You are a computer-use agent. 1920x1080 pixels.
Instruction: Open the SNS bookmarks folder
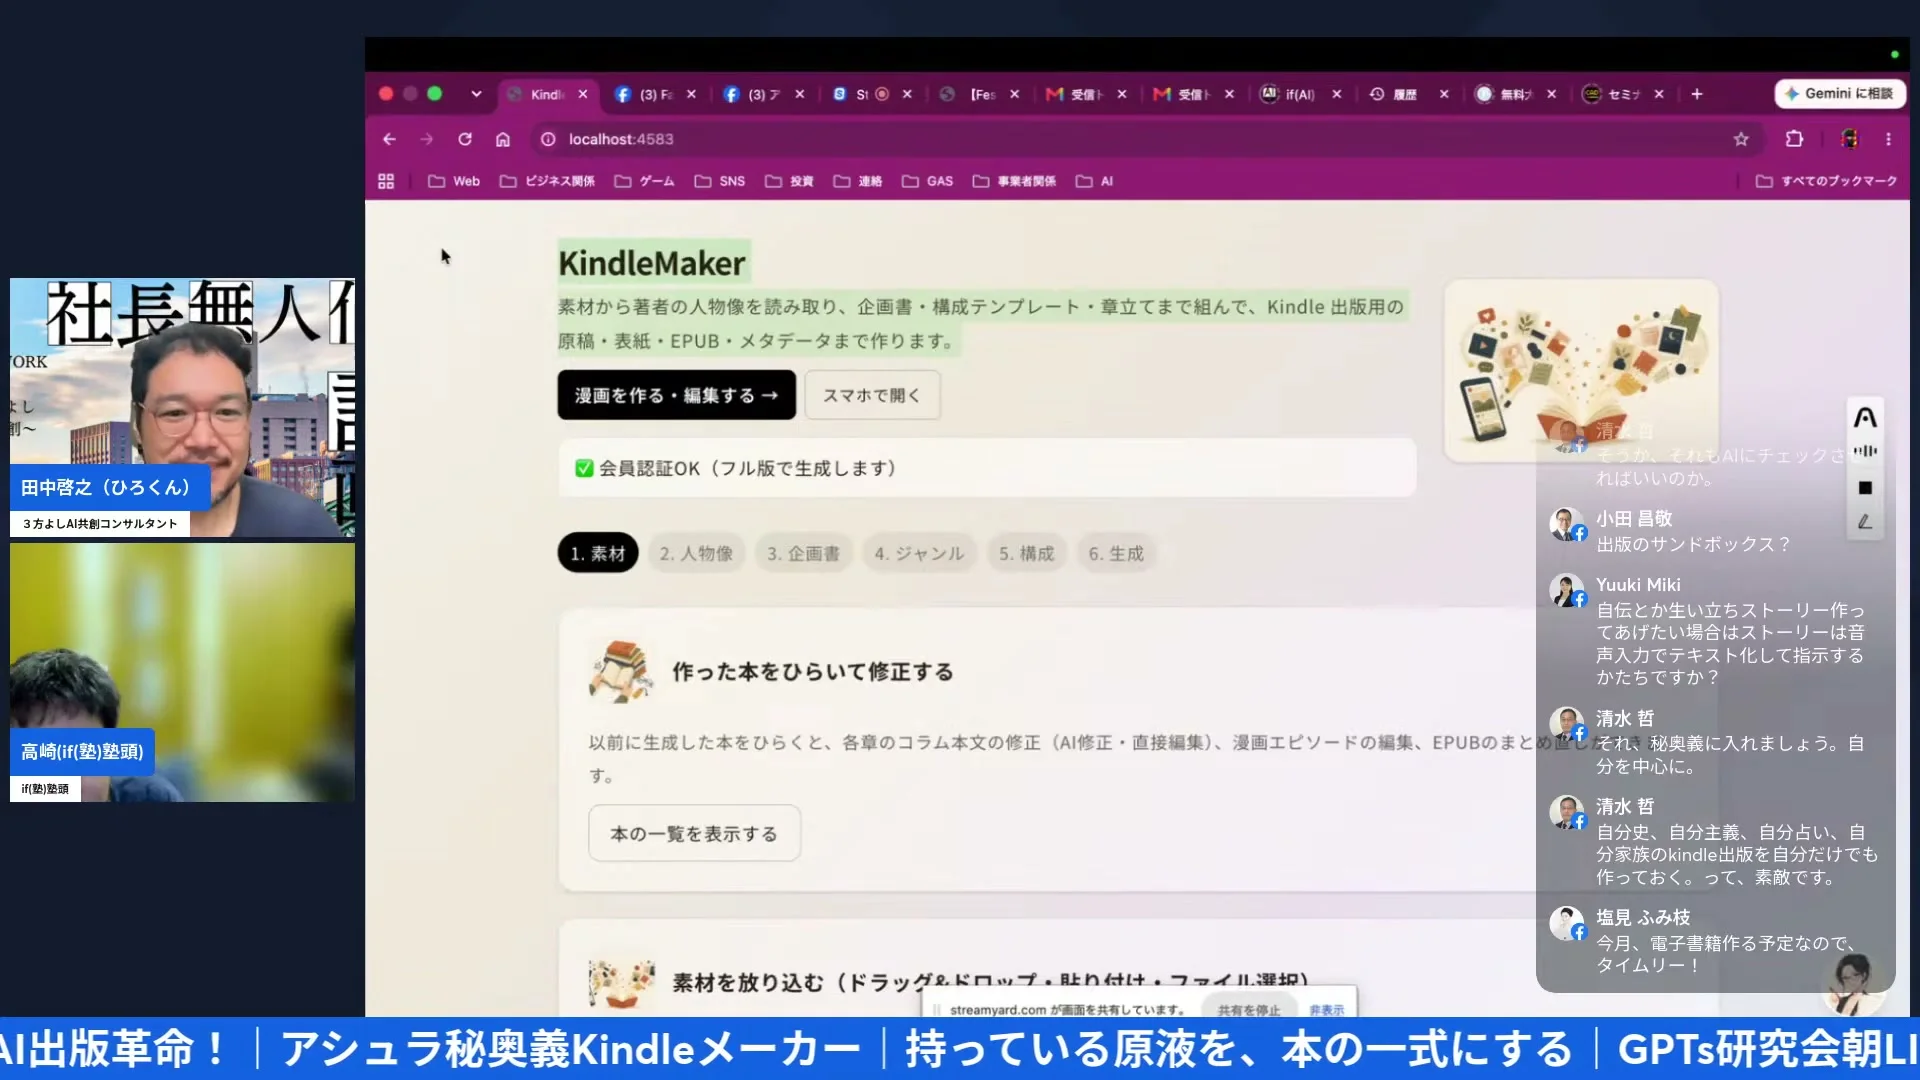[x=720, y=181]
